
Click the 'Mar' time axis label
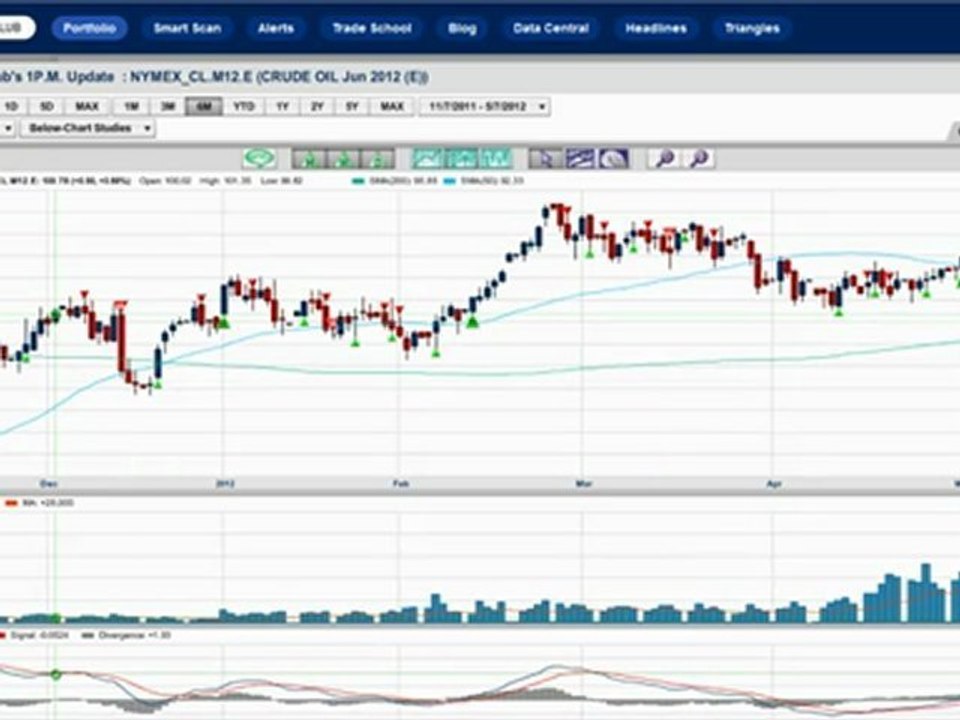click(x=583, y=484)
